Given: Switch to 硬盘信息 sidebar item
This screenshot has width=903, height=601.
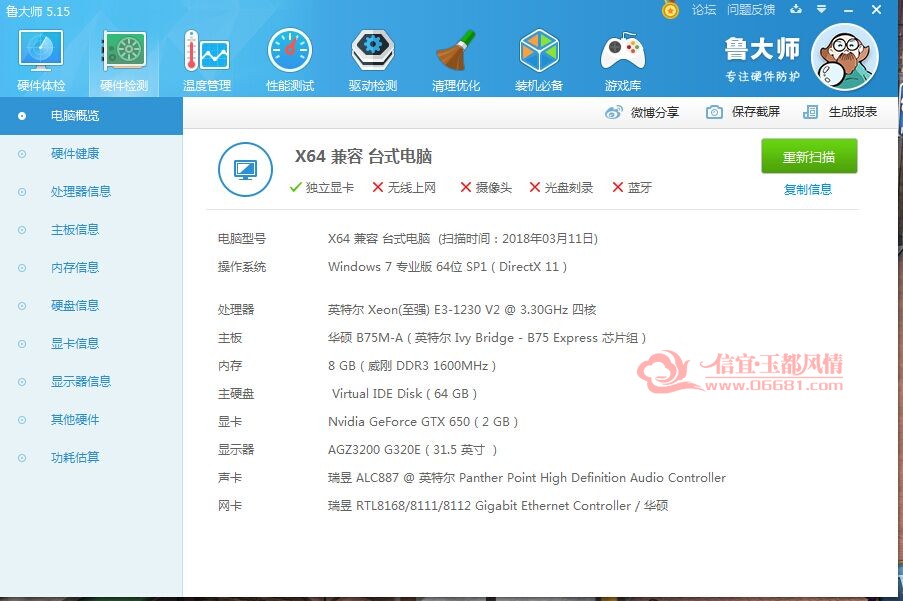Looking at the screenshot, I should tap(75, 306).
